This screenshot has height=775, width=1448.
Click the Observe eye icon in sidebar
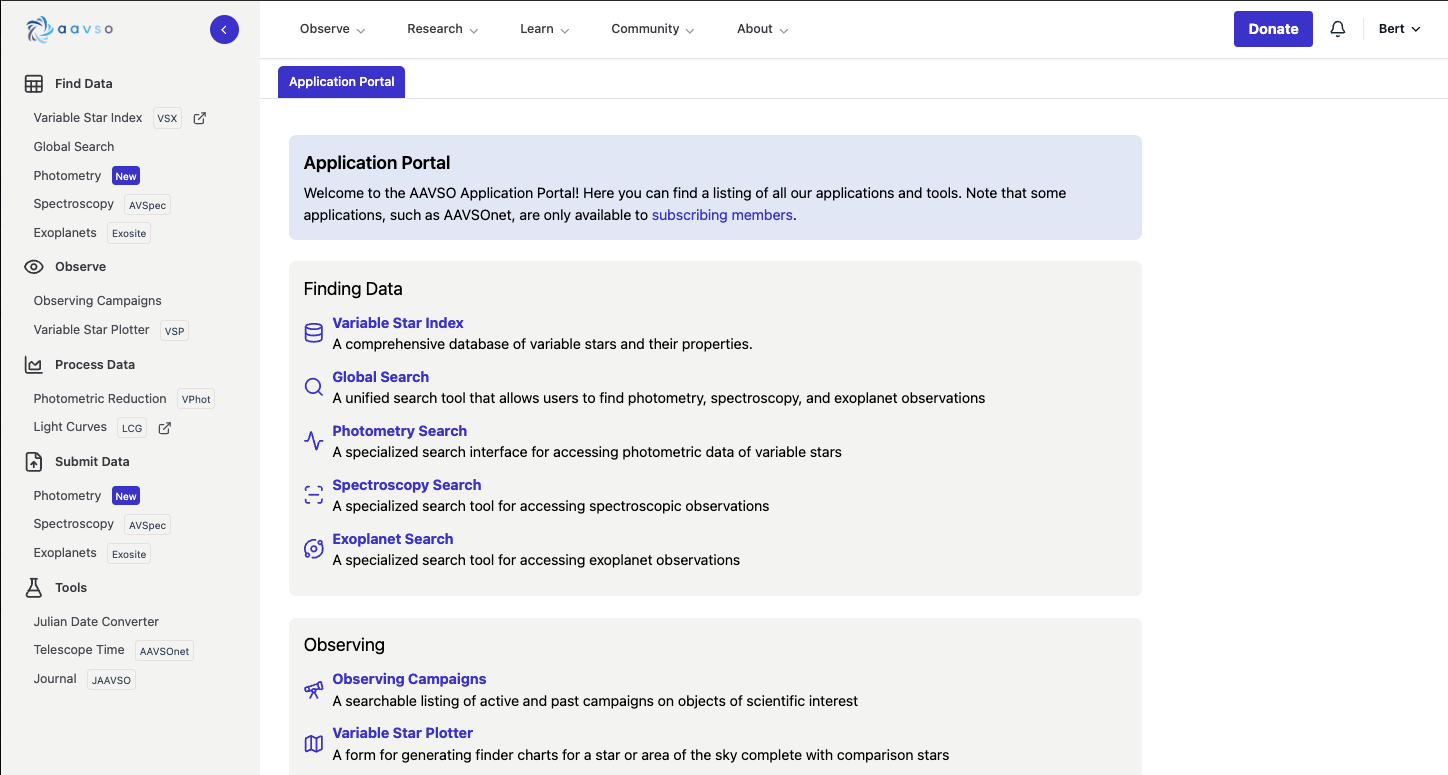[34, 267]
